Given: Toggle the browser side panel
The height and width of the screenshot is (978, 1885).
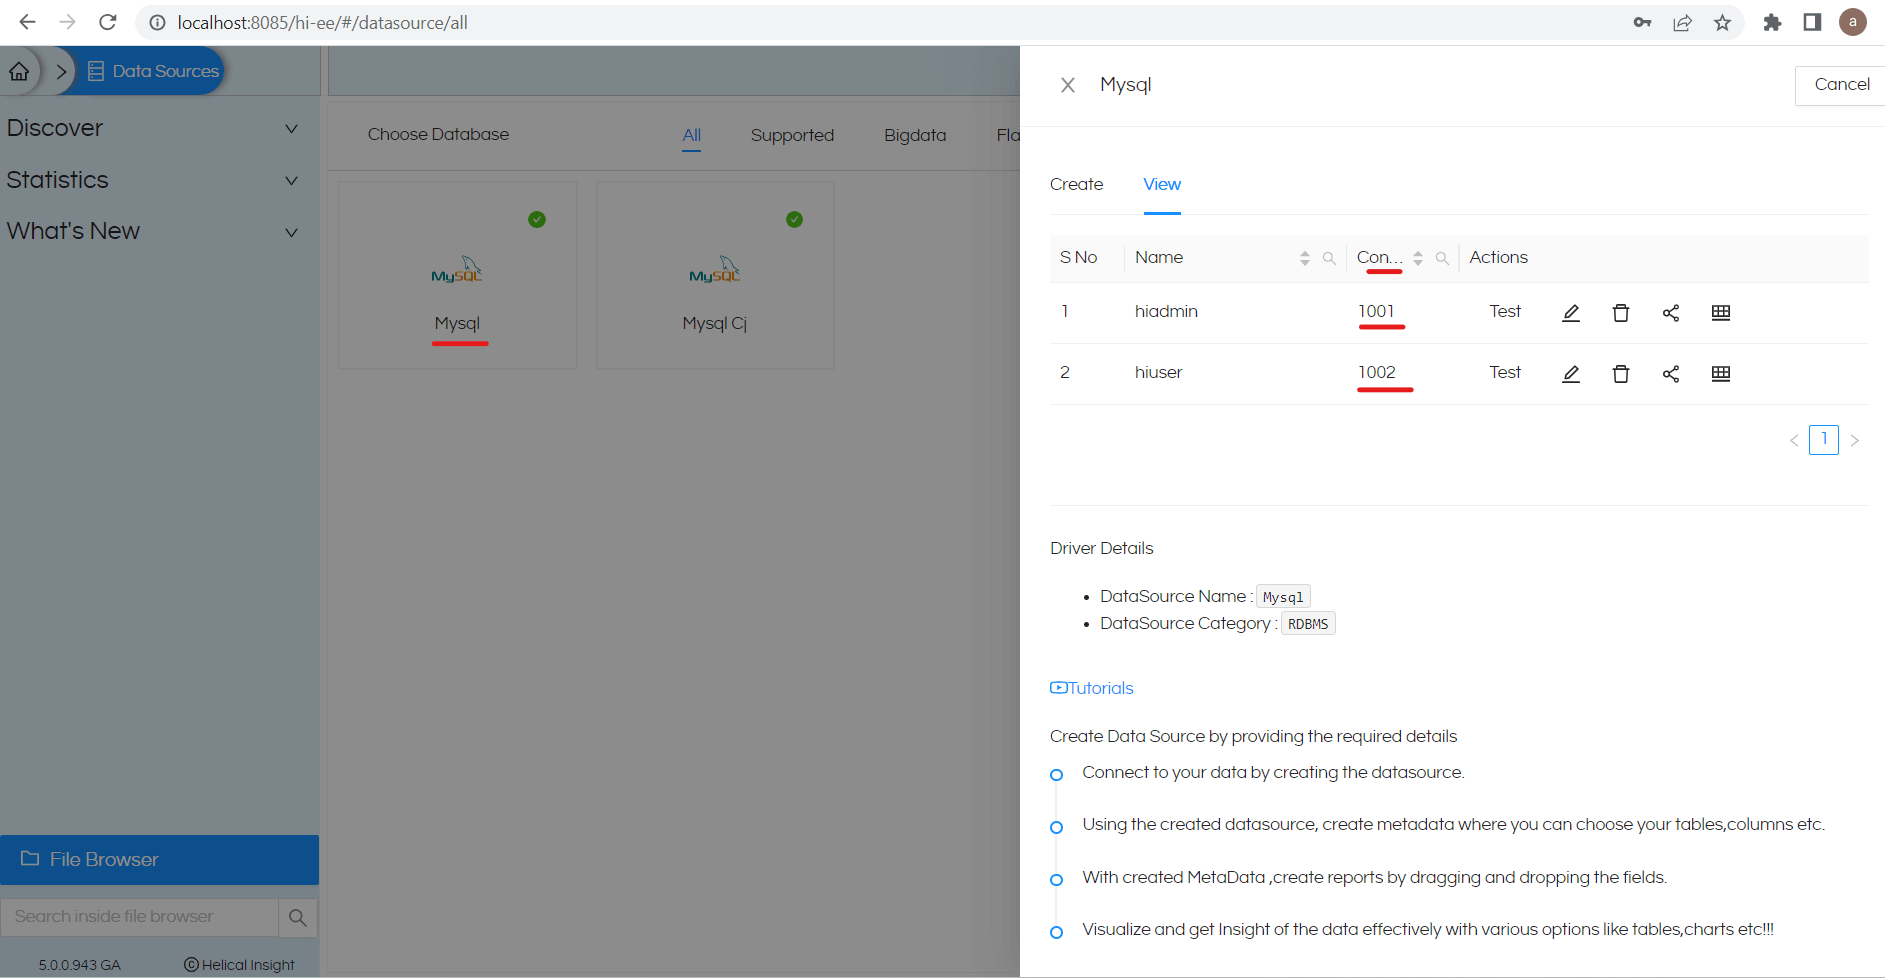Looking at the screenshot, I should click(1812, 22).
